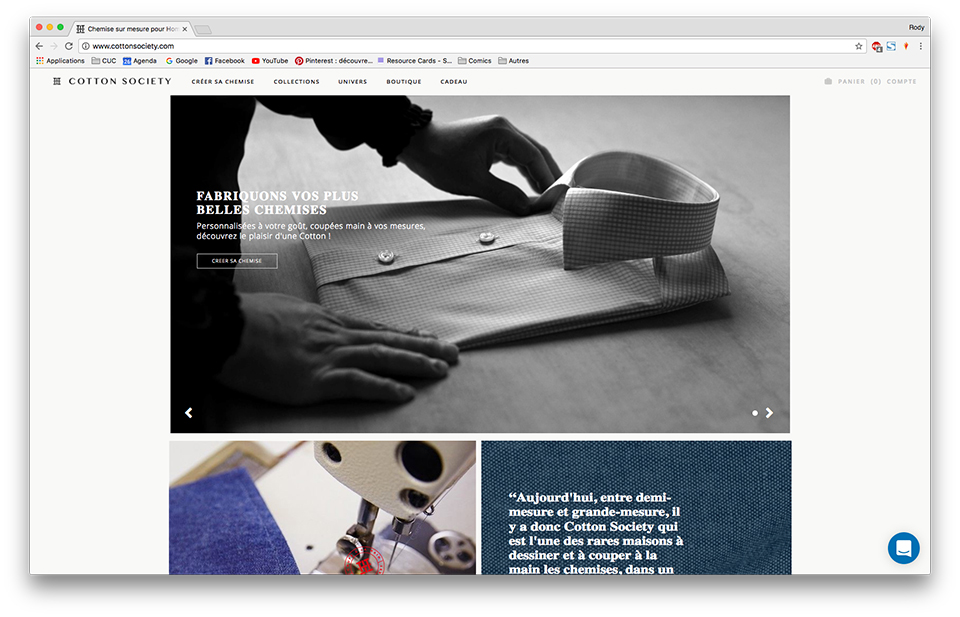960x617 pixels.
Task: Open the YouTube bookmark
Action: pyautogui.click(x=269, y=61)
